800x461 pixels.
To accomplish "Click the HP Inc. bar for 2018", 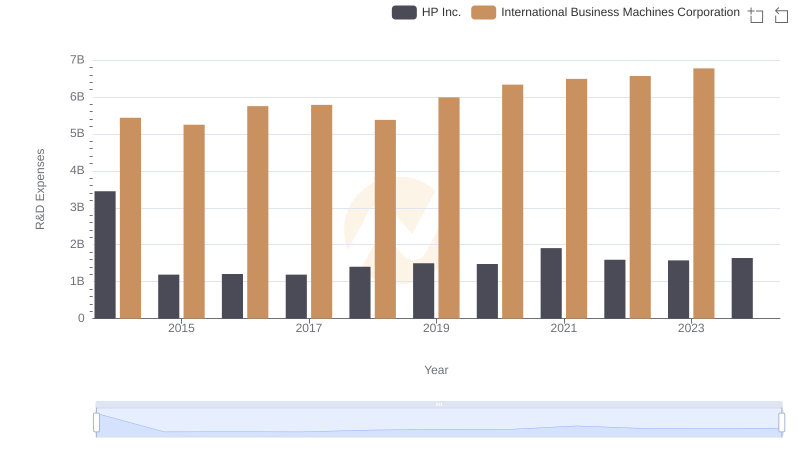I will (x=360, y=293).
